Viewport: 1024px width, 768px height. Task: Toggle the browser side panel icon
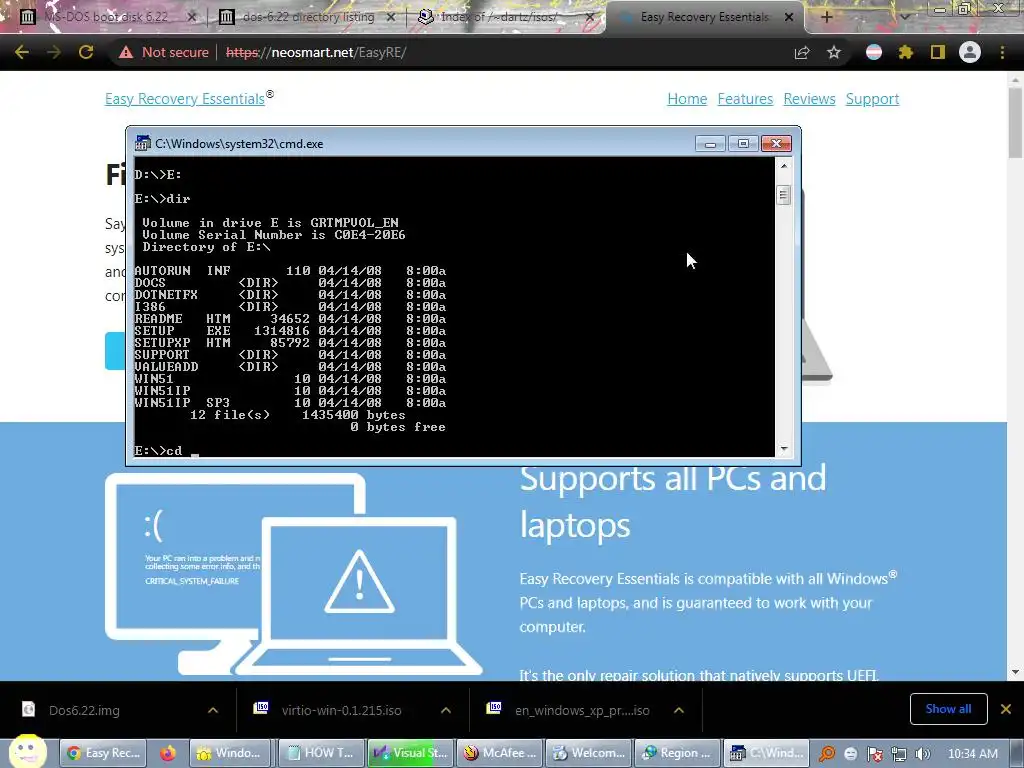(x=938, y=52)
